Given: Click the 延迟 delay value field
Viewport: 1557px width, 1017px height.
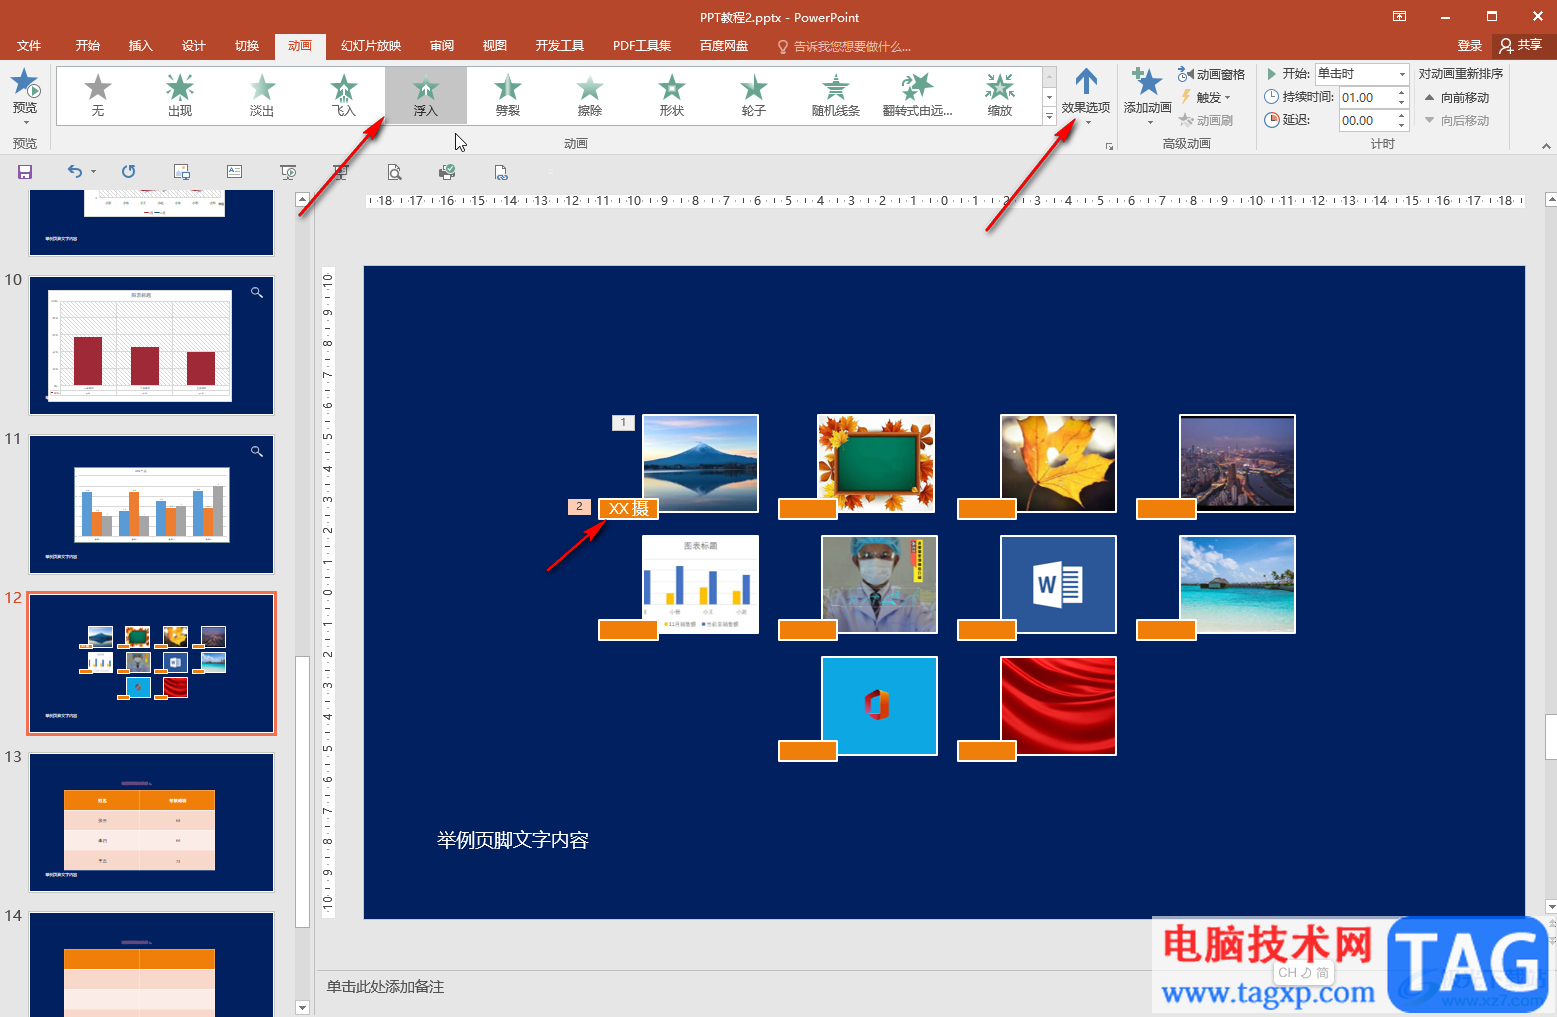Looking at the screenshot, I should (1367, 120).
